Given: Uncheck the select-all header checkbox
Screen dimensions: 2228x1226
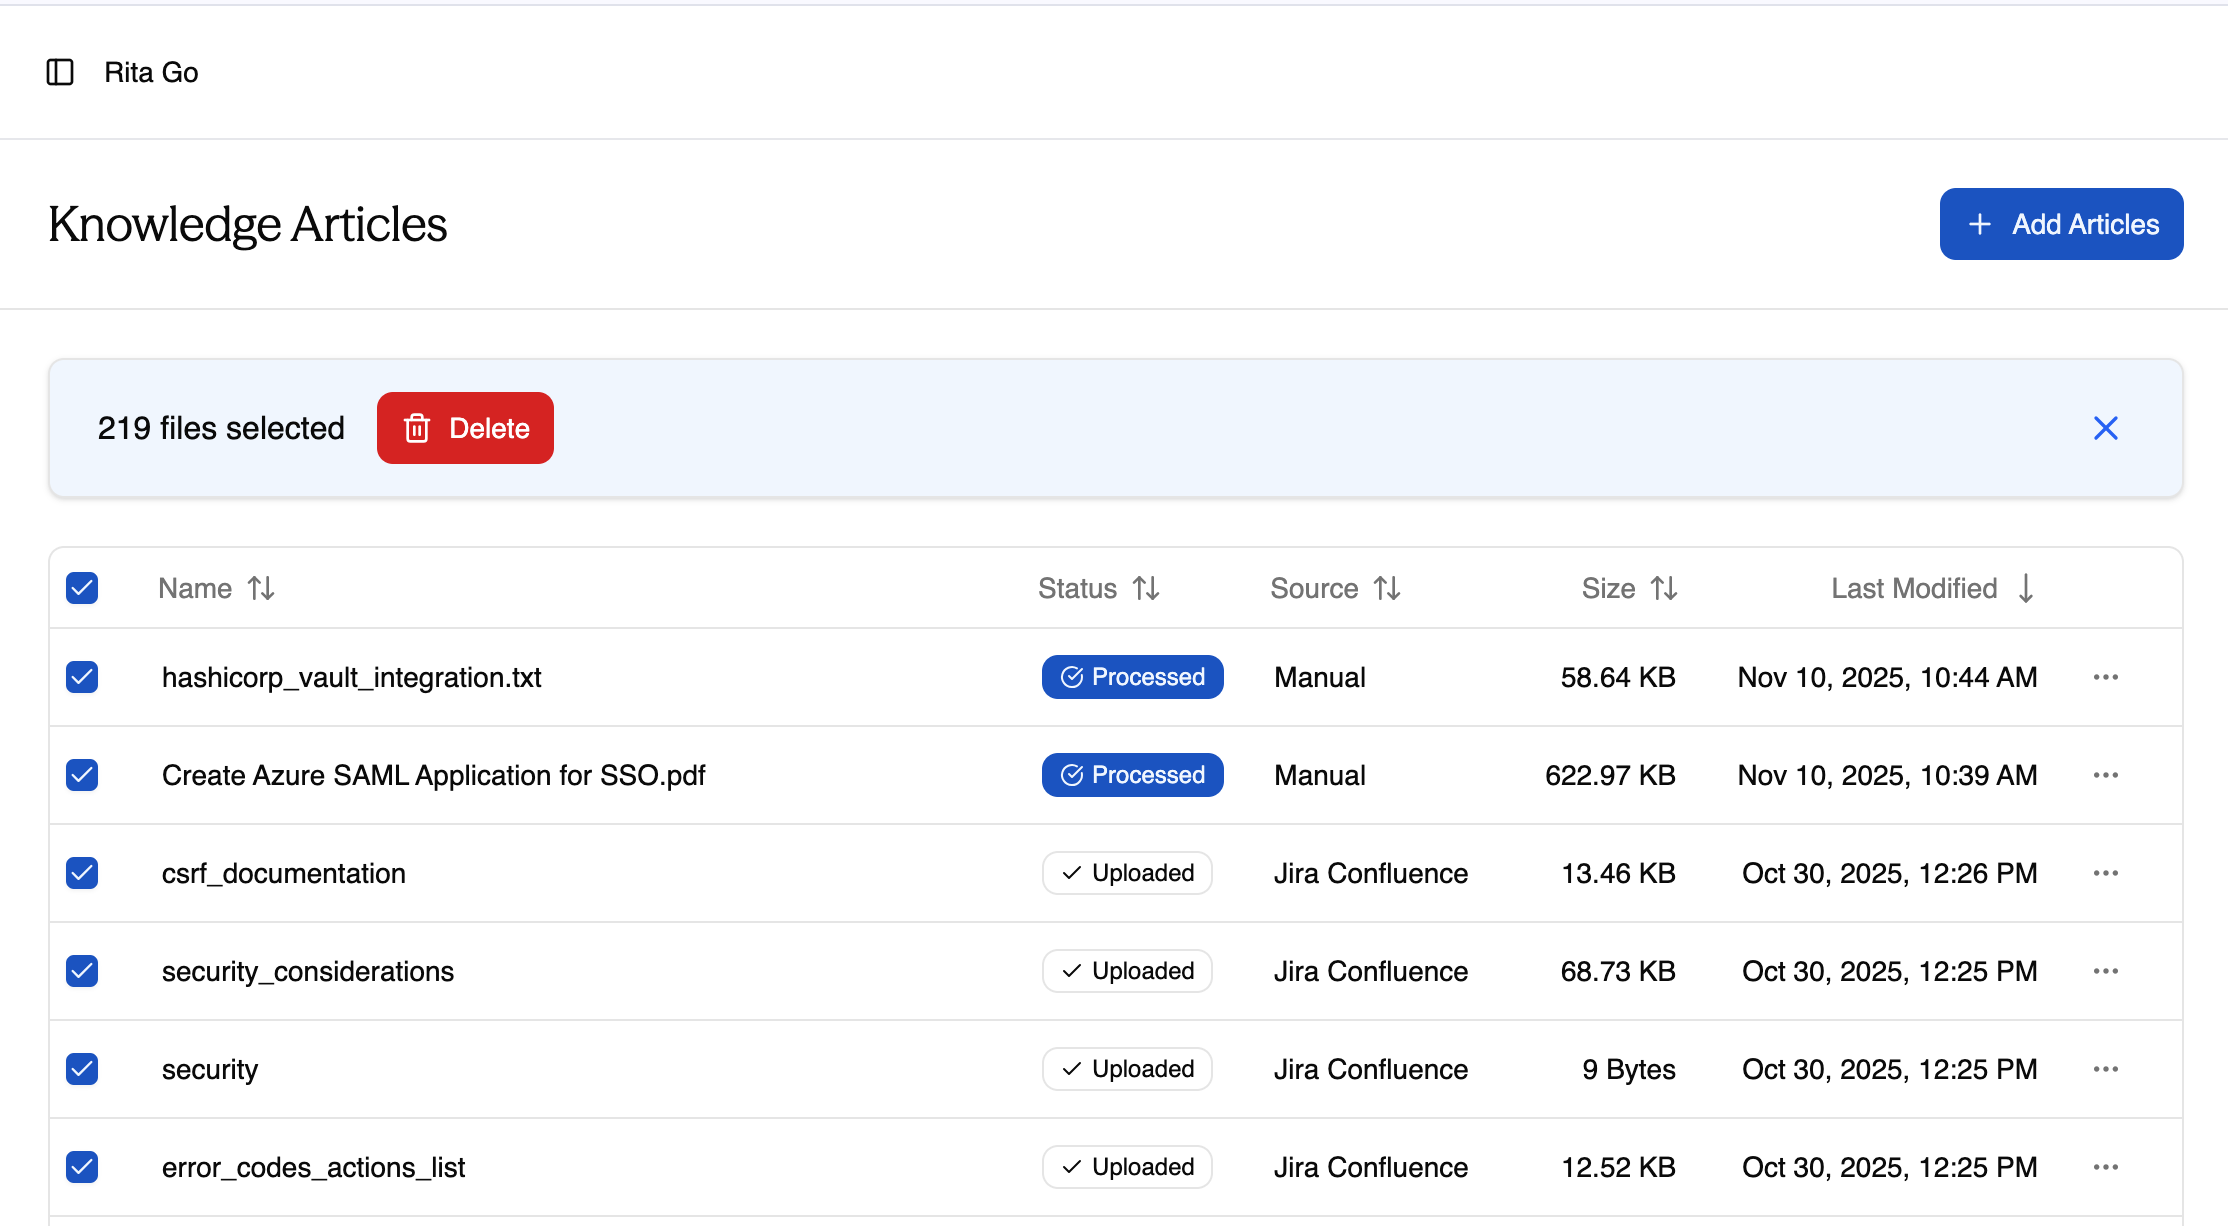Looking at the screenshot, I should click(82, 588).
